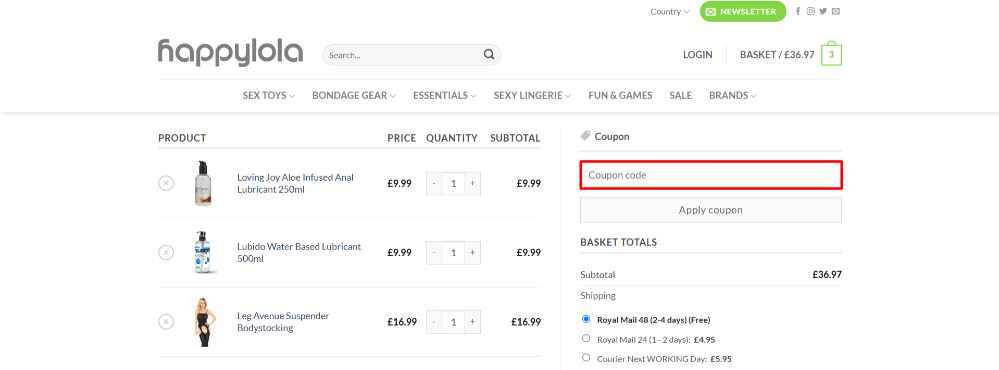Click the Apply coupon button

[710, 210]
